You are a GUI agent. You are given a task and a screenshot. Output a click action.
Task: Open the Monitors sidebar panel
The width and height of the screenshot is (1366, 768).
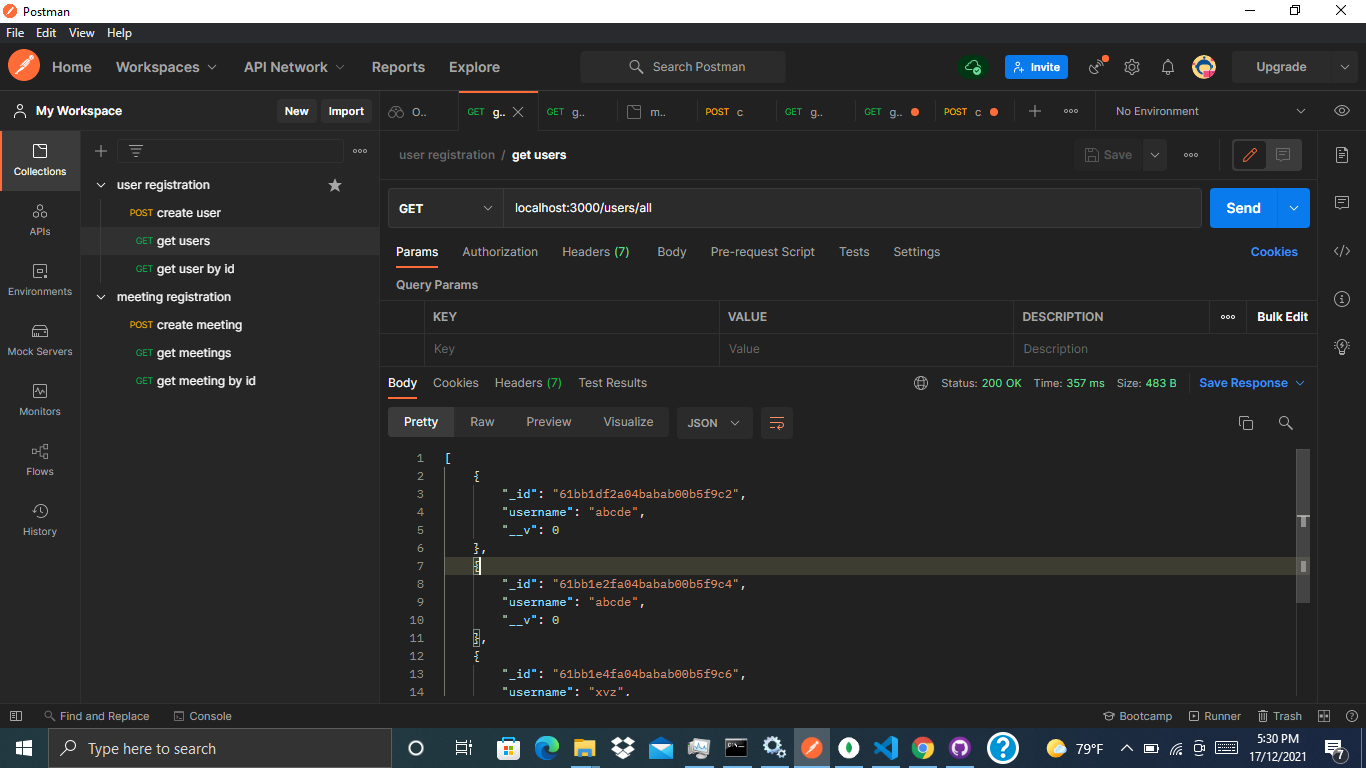tap(40, 400)
